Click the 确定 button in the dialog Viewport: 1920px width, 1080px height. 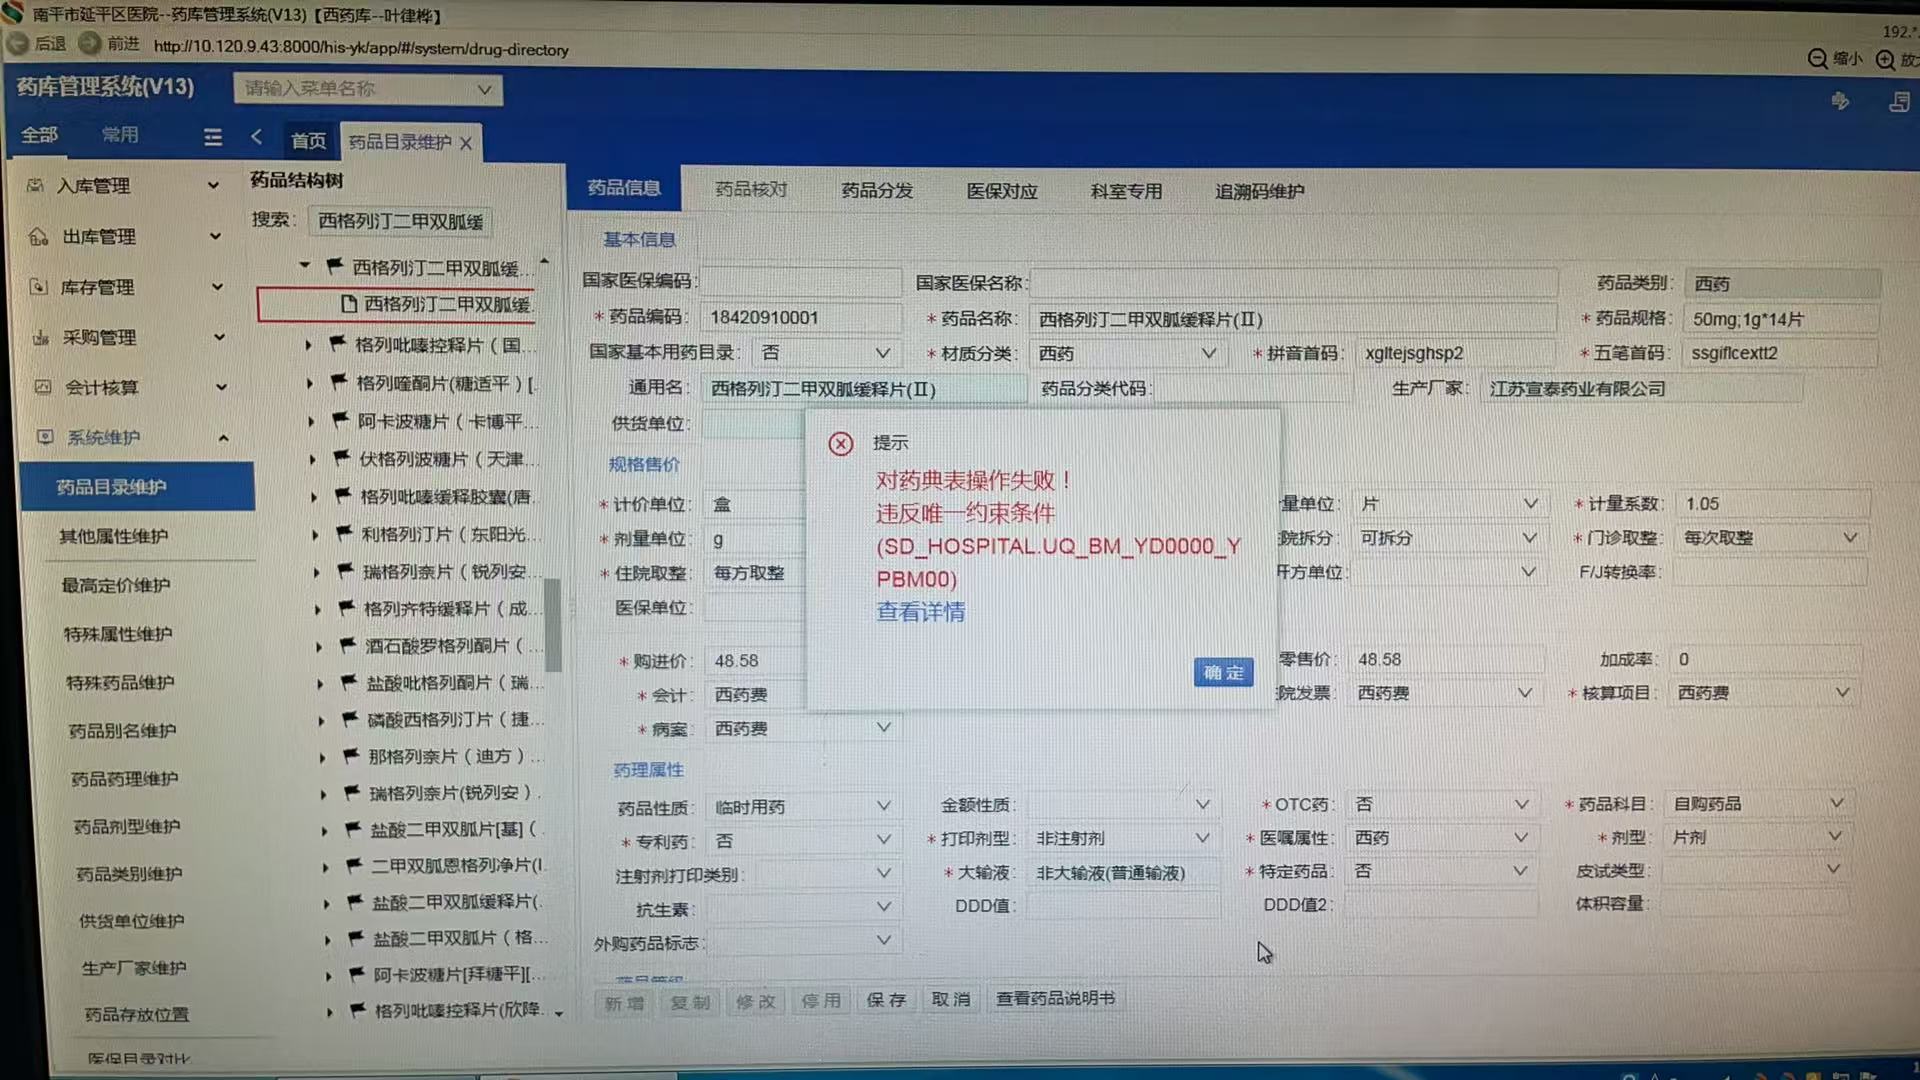coord(1223,673)
